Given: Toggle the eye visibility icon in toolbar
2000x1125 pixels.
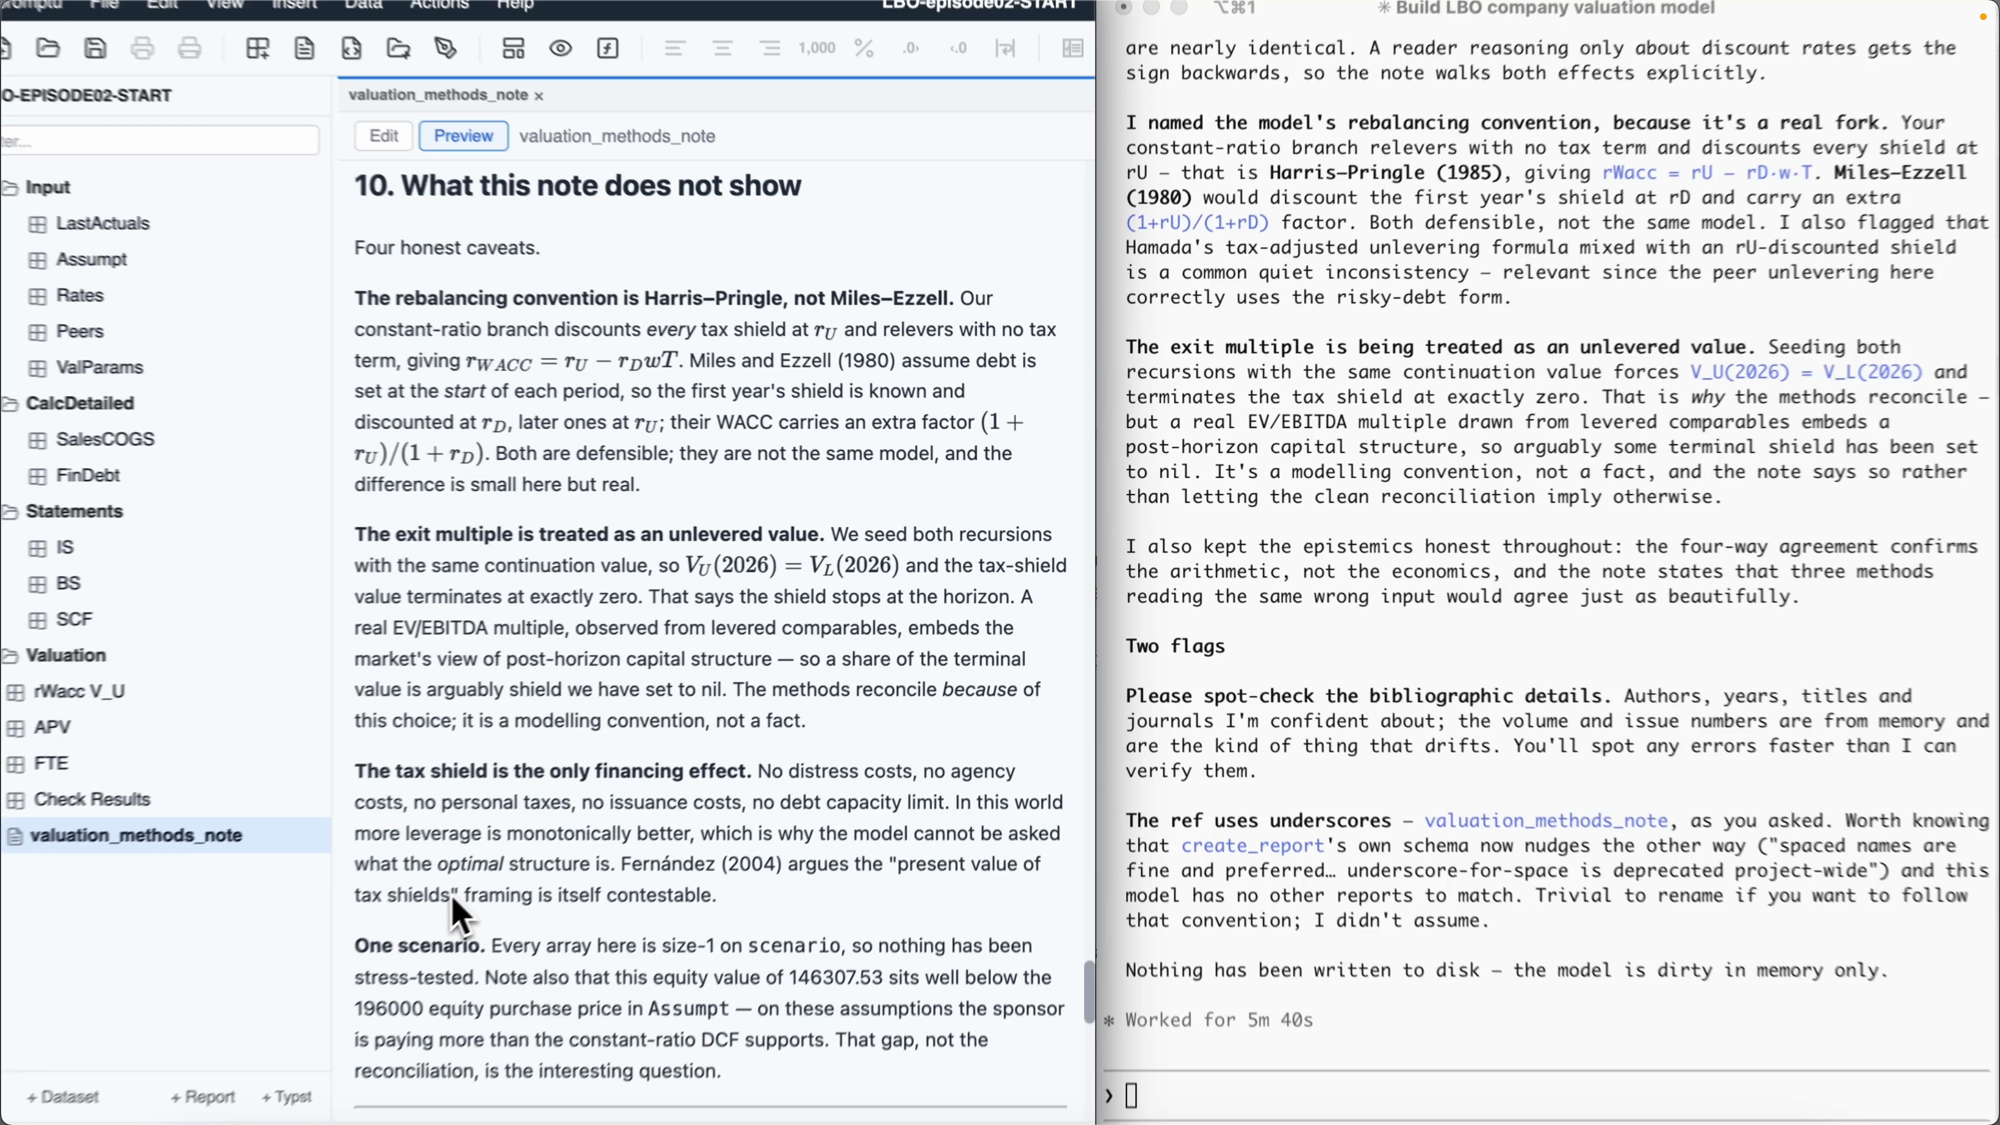Looking at the screenshot, I should coord(561,48).
